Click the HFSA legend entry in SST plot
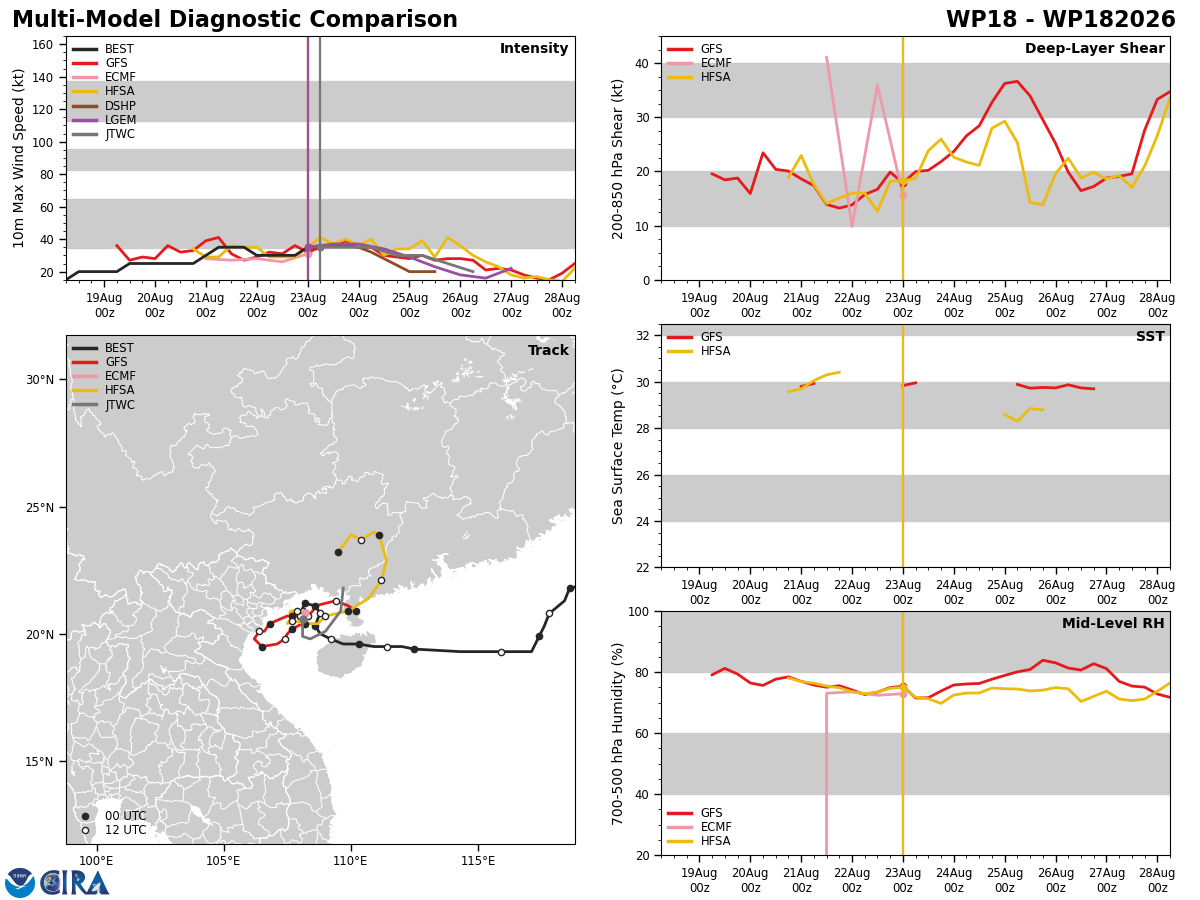 (x=699, y=351)
